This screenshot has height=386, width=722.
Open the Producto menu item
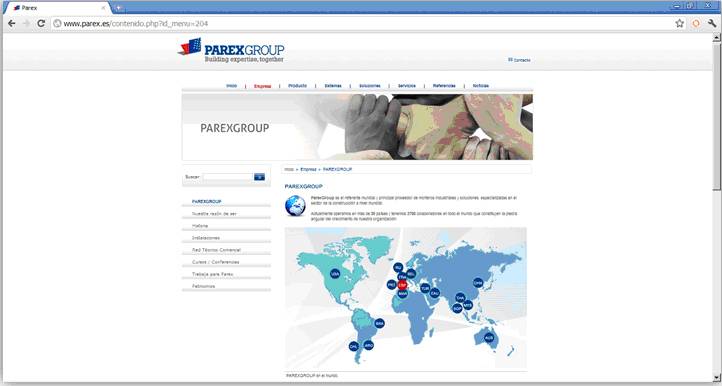coord(297,86)
